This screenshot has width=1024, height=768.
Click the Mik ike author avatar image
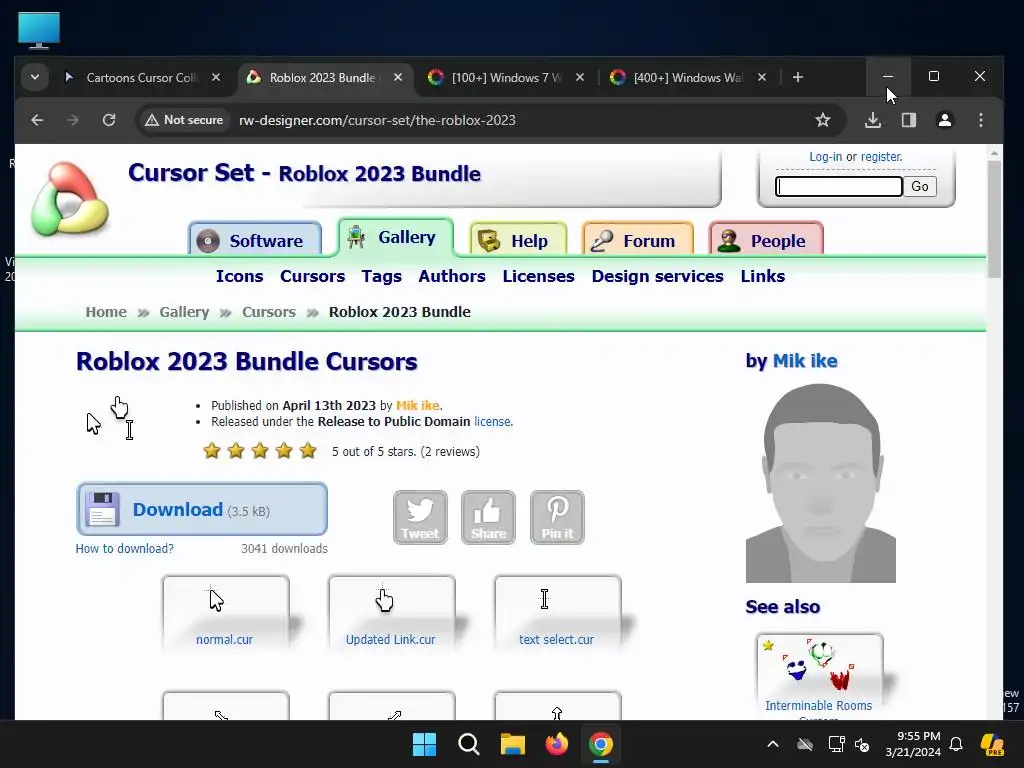[821, 483]
